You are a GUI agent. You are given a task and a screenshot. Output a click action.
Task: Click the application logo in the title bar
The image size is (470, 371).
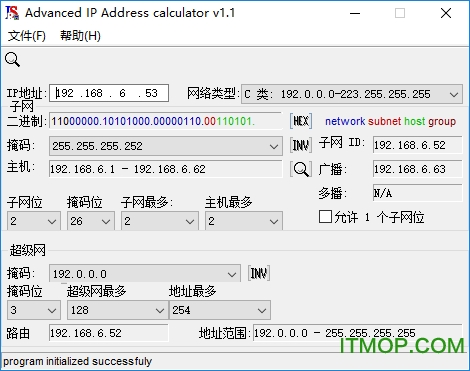tap(12, 13)
